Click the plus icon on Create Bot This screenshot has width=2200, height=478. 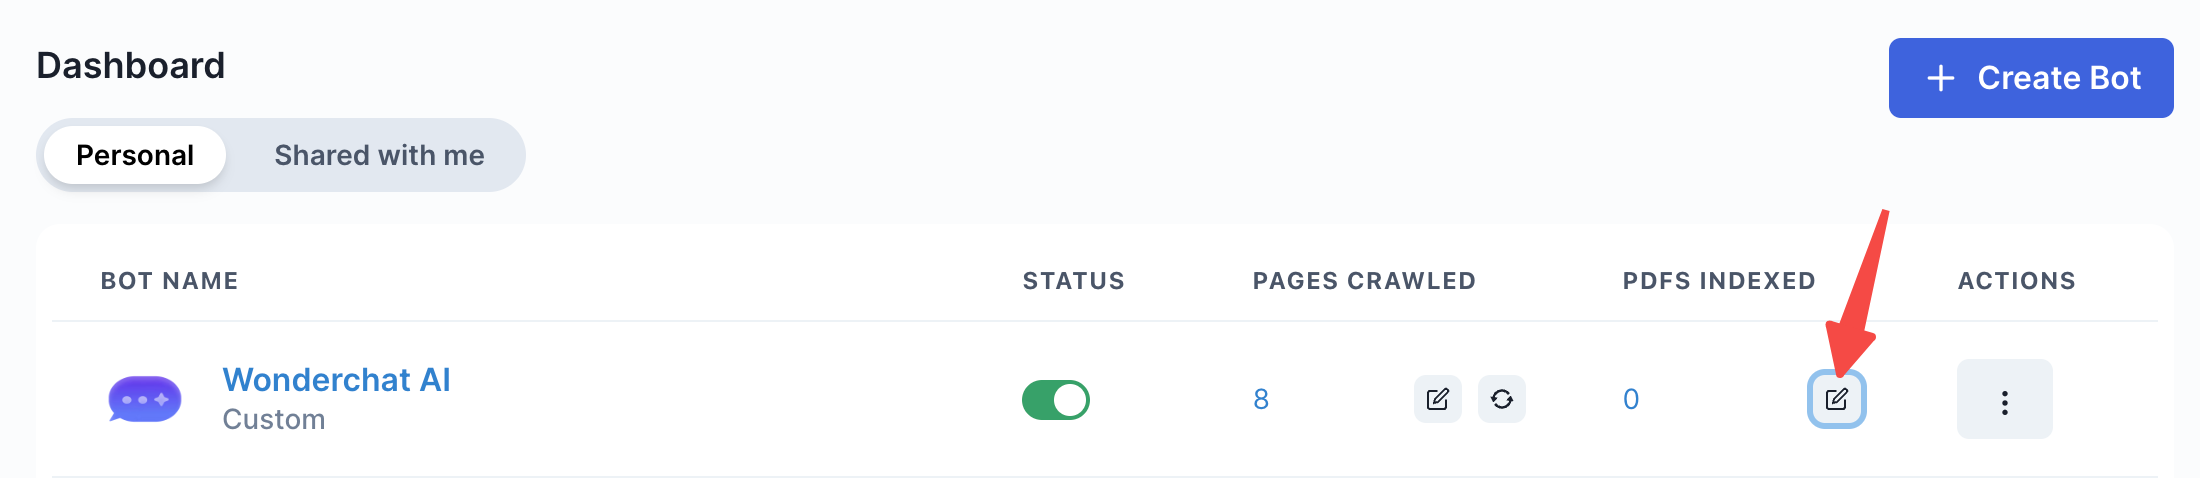(1940, 78)
